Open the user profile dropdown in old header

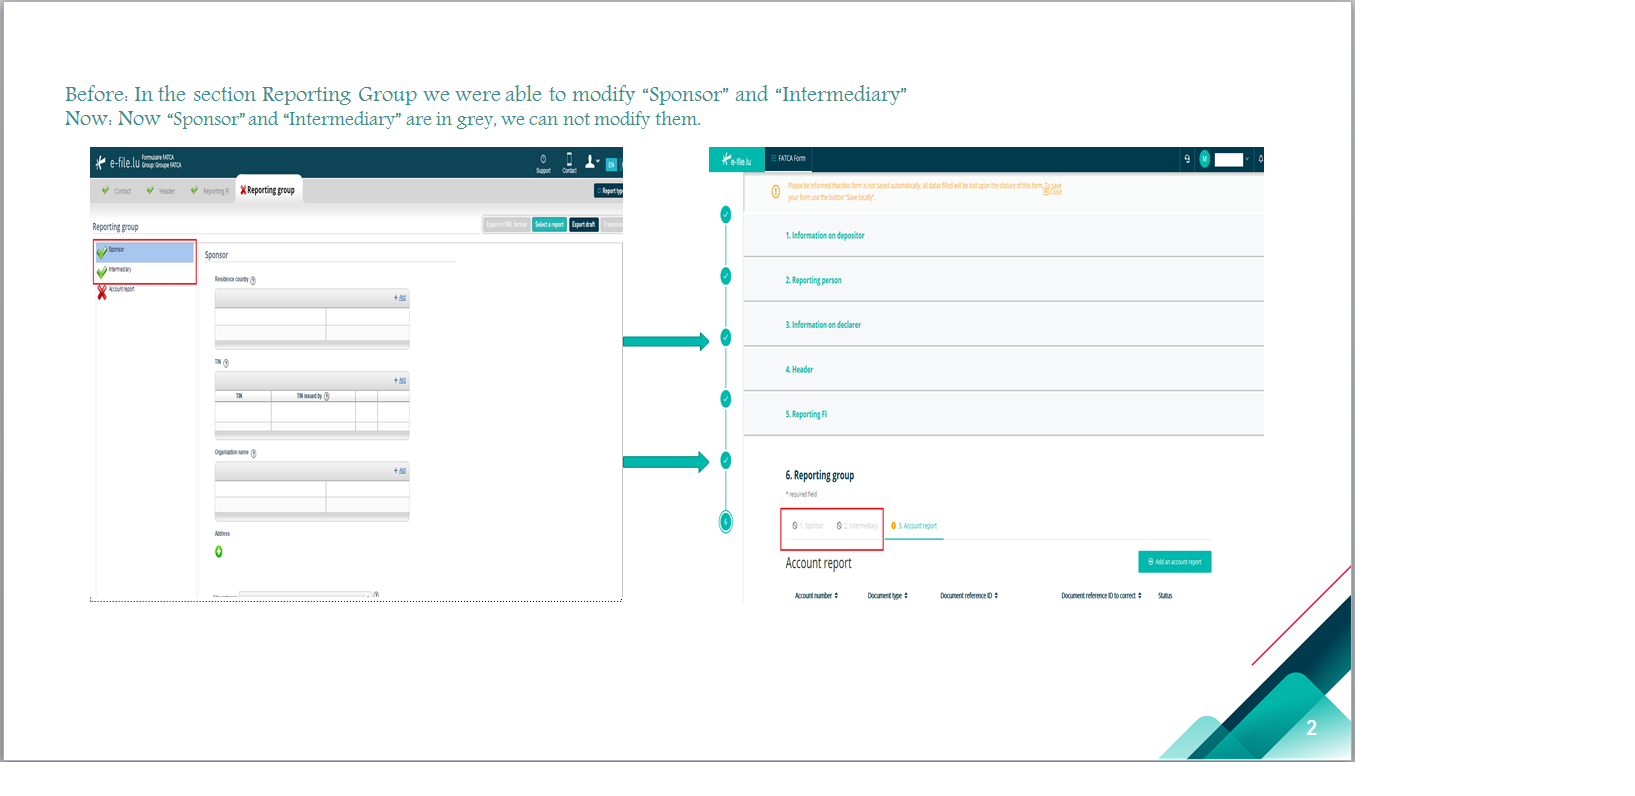point(592,161)
